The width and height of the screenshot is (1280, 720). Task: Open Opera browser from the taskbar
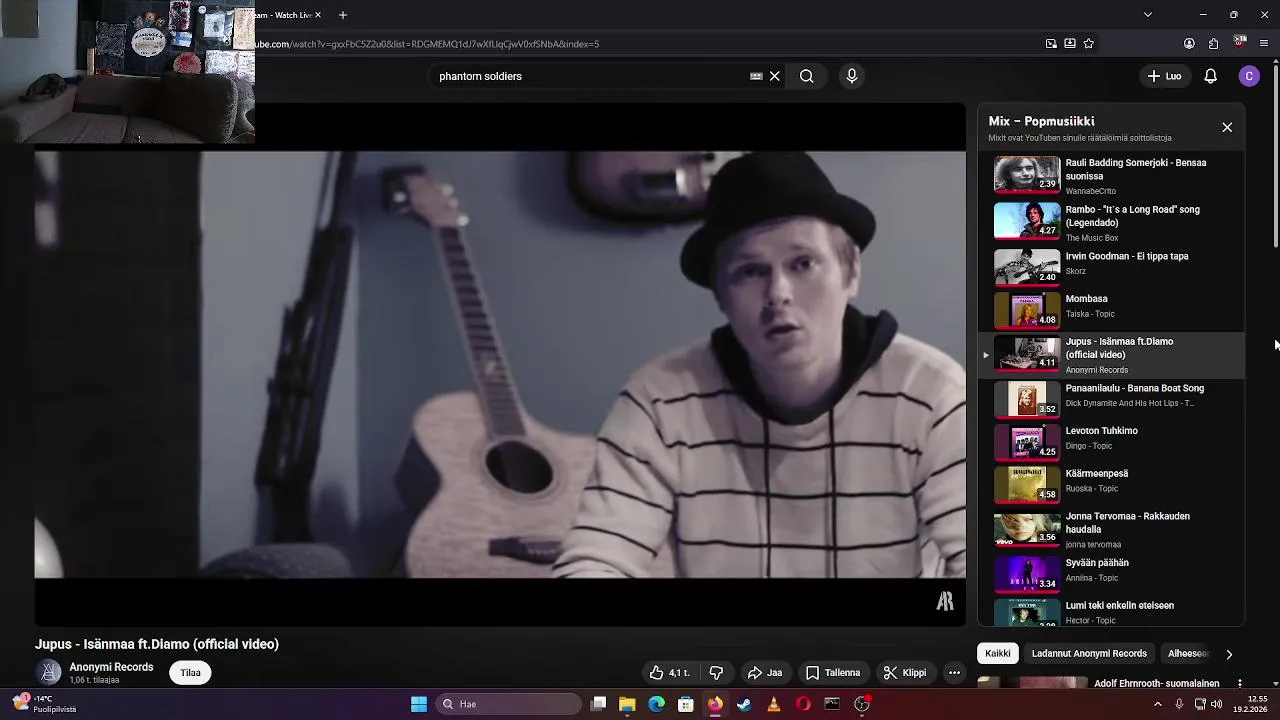pos(803,704)
